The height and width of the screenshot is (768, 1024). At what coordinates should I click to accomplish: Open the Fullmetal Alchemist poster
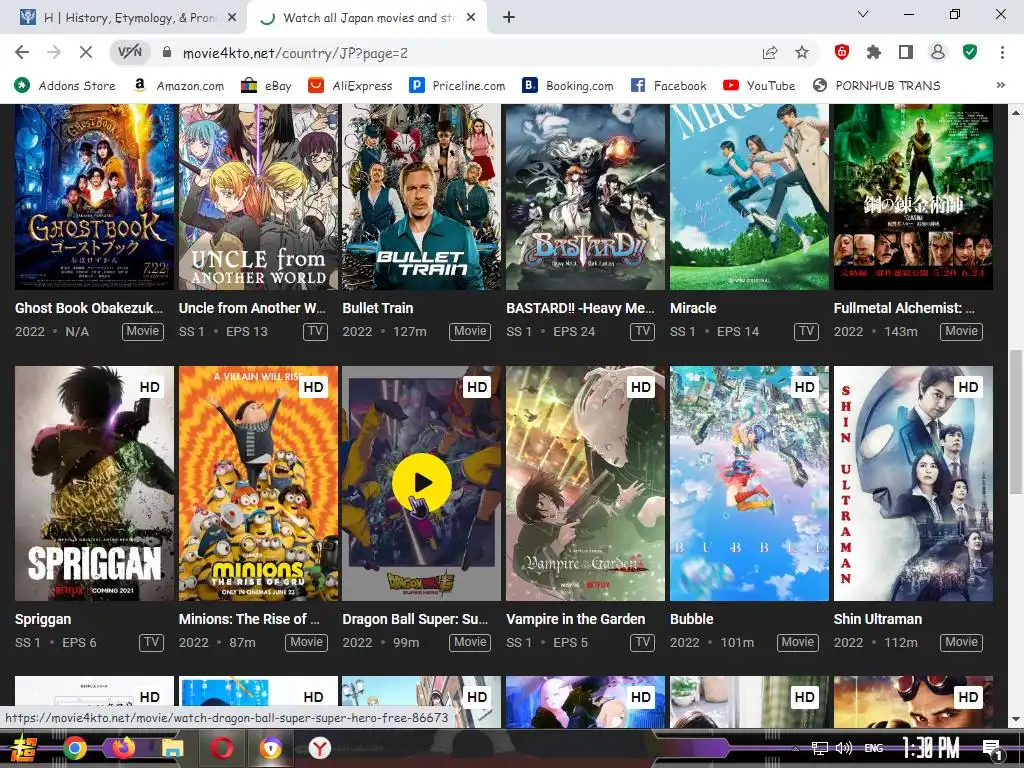pyautogui.click(x=913, y=197)
